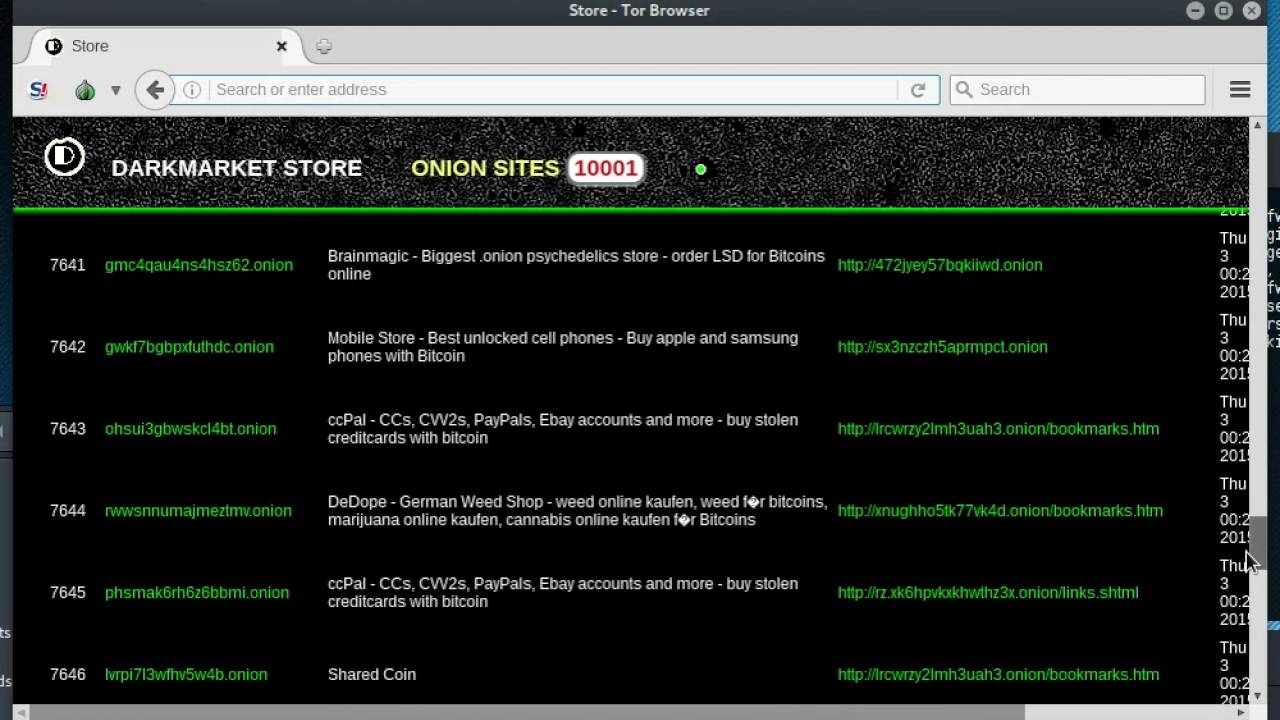Click the Shared Coin description

pyautogui.click(x=372, y=675)
